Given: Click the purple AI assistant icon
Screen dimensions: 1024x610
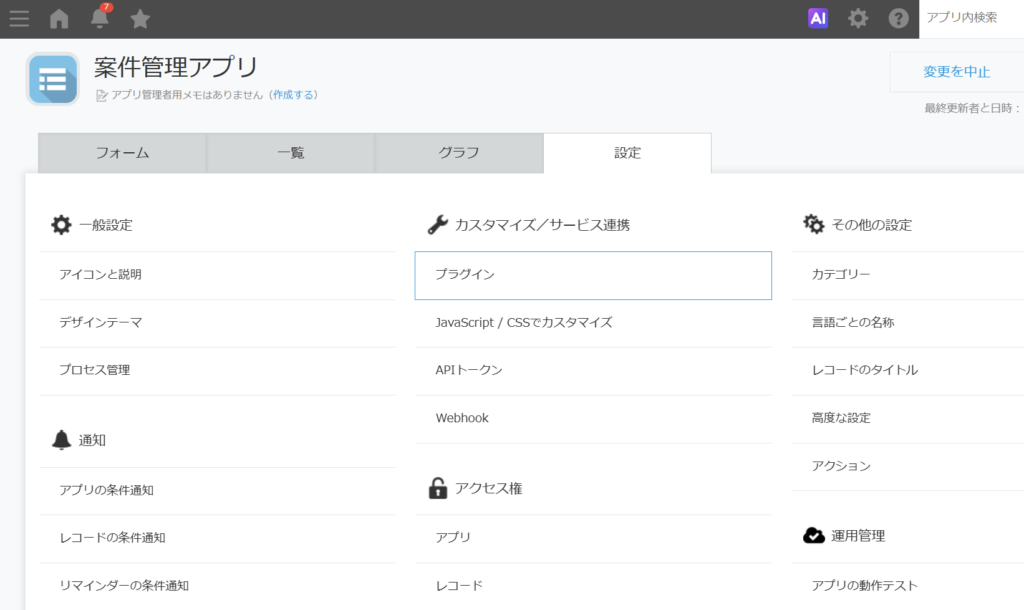Looking at the screenshot, I should [818, 18].
